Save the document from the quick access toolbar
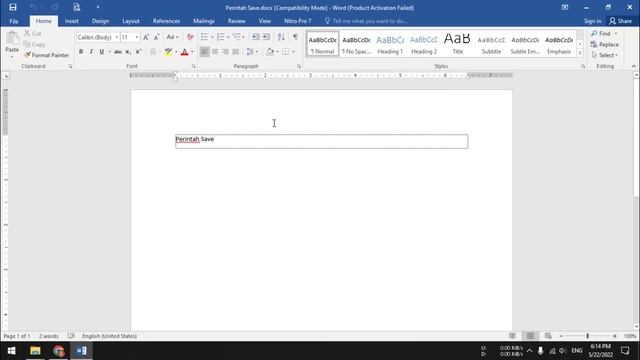Image resolution: width=640 pixels, height=360 pixels. pos(13,7)
